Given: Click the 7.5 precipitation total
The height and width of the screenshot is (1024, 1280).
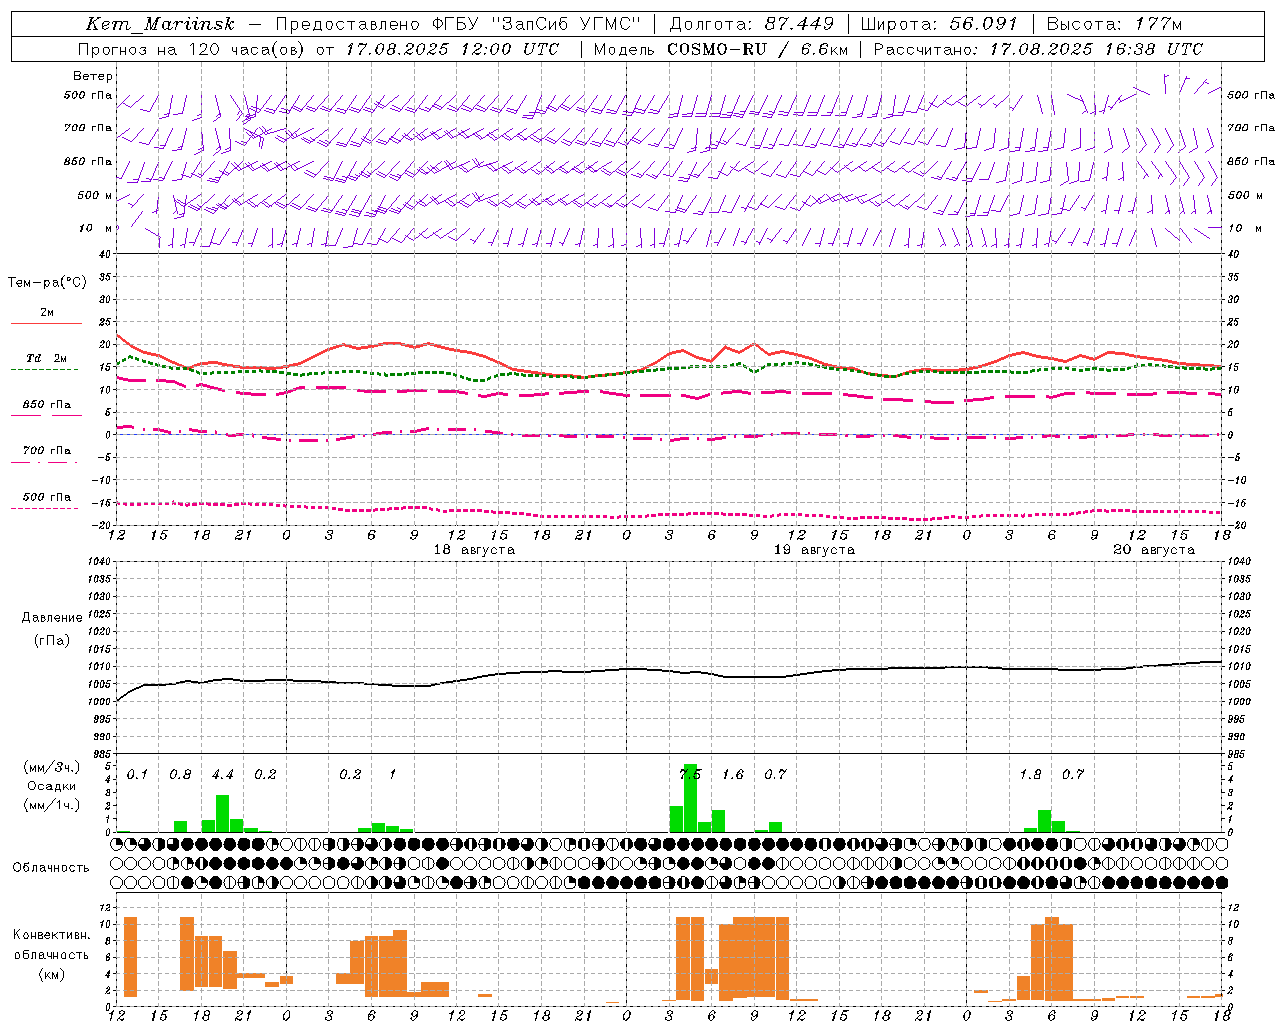Looking at the screenshot, I should pos(690,774).
